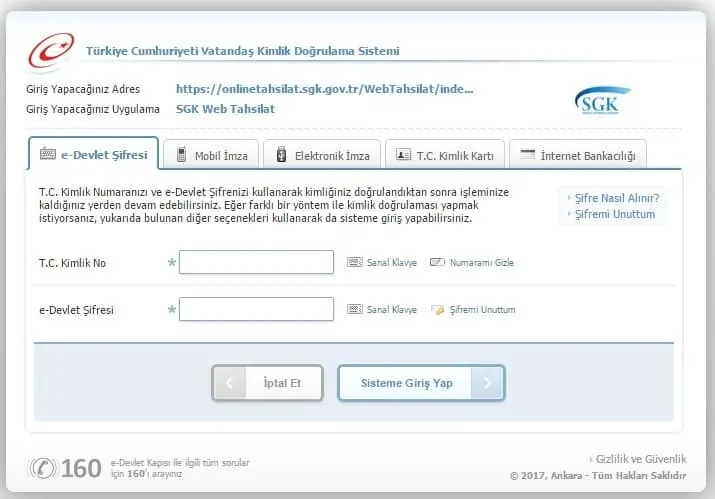This screenshot has width=715, height=499.
Task: Focus the e-Devlet Şifresi password field
Action: (256, 310)
